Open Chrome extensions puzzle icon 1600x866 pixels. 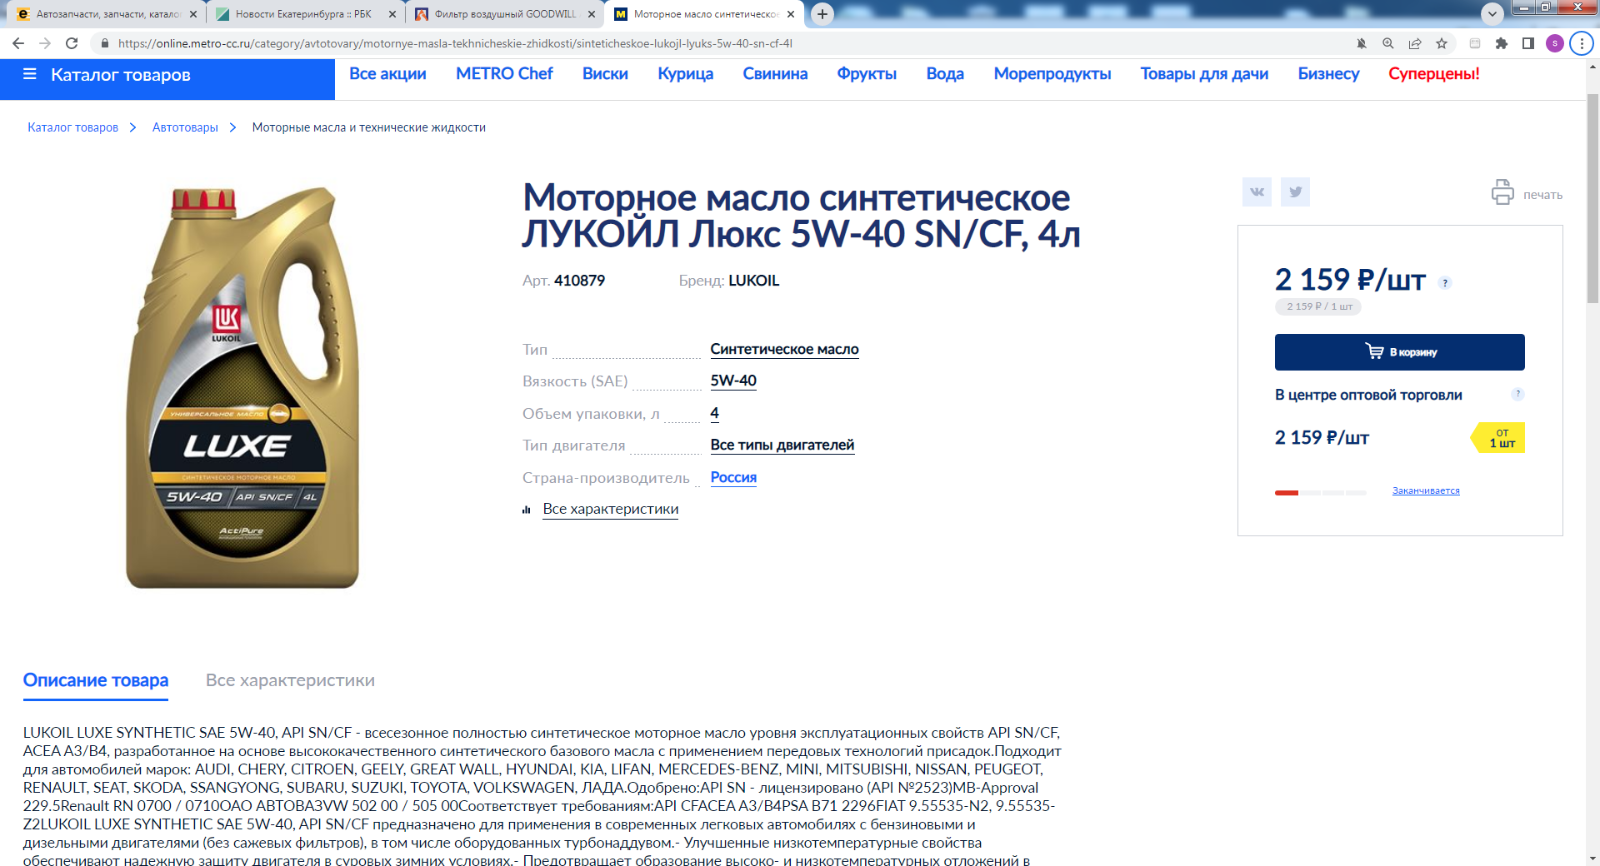pyautogui.click(x=1501, y=43)
